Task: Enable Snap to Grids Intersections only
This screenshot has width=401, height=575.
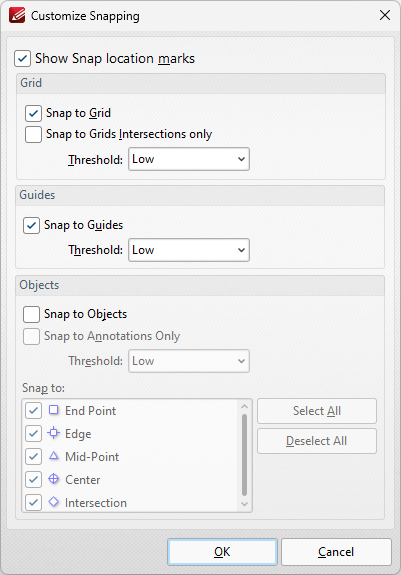Action: [33, 134]
